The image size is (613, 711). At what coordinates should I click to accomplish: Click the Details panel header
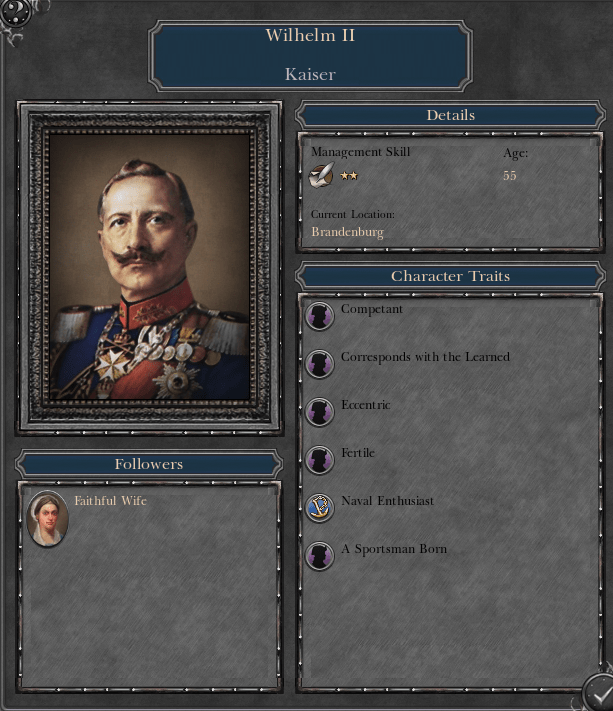[450, 115]
